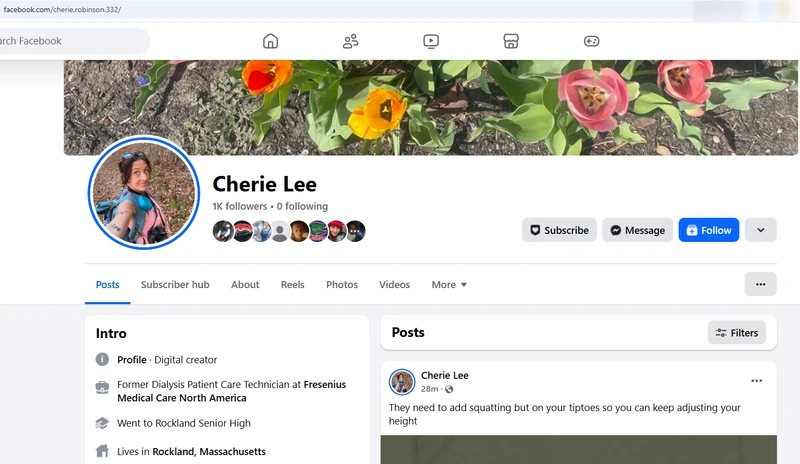Click the Subscribe button
The height and width of the screenshot is (464, 800).
559,230
